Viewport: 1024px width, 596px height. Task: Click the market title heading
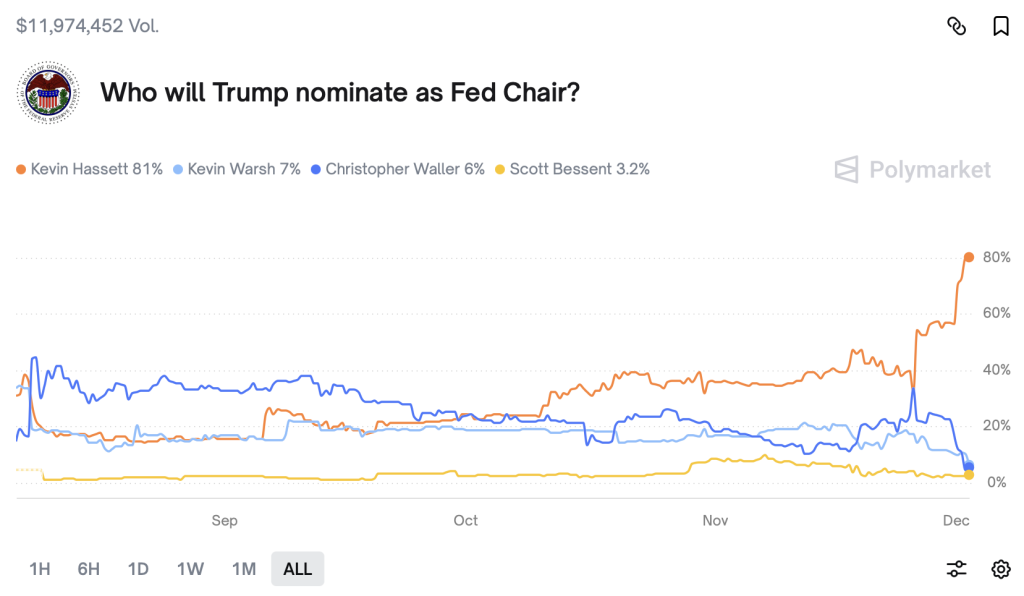coord(341,93)
